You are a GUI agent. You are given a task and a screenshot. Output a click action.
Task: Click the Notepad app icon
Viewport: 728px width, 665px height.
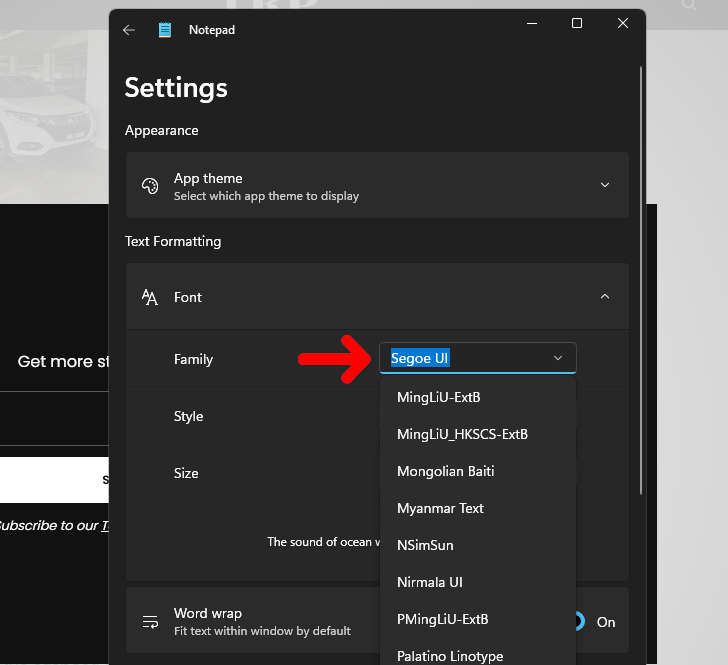[165, 30]
